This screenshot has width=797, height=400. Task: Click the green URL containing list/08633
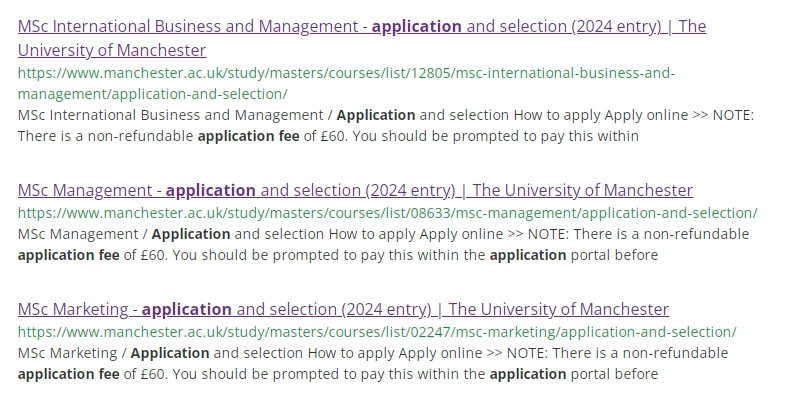pyautogui.click(x=387, y=213)
